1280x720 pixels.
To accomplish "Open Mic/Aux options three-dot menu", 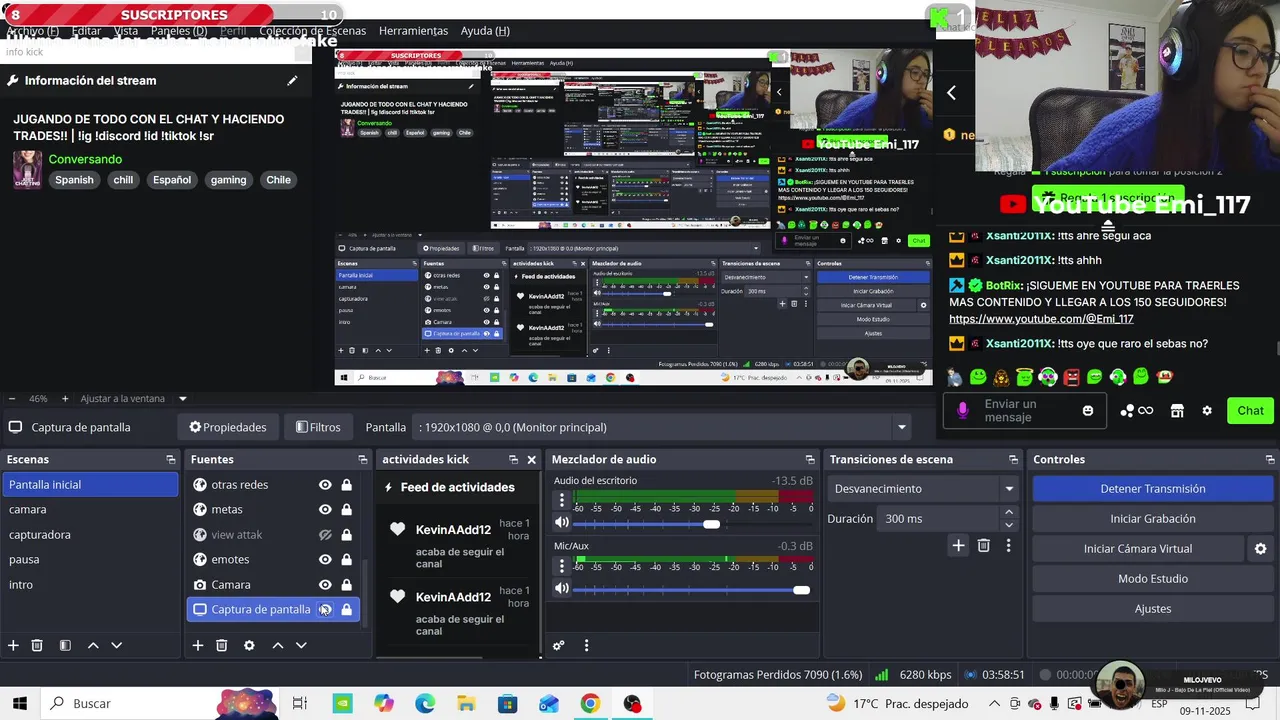I will pyautogui.click(x=562, y=566).
